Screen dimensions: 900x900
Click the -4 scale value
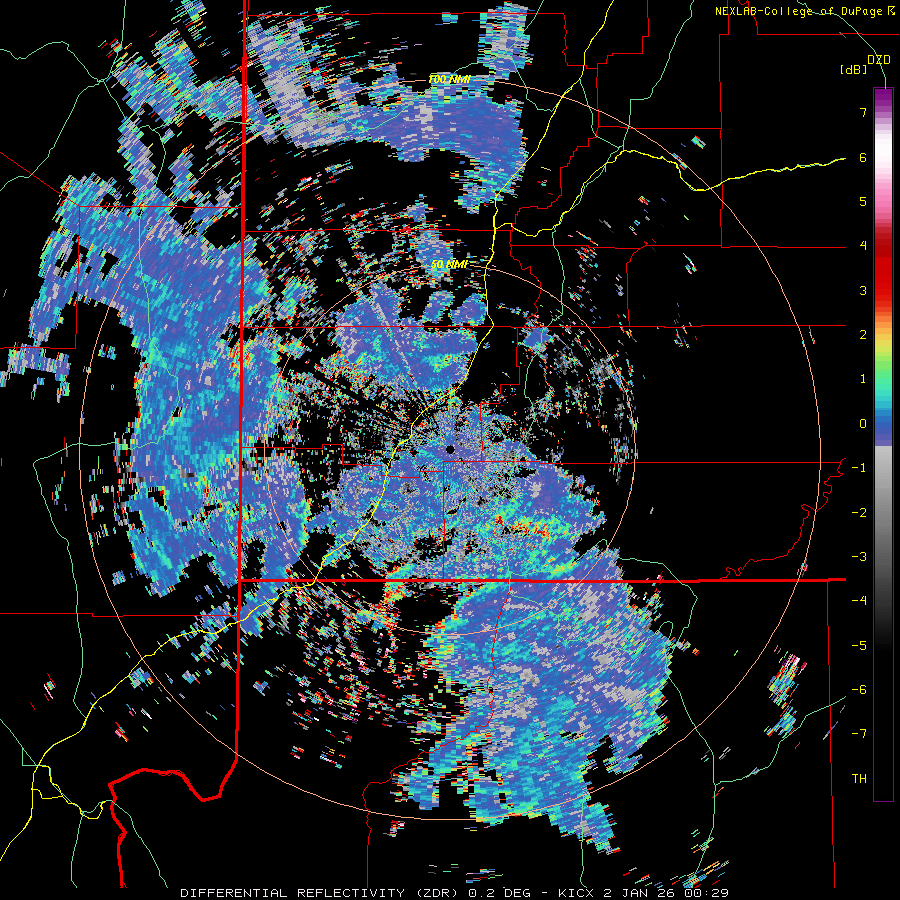[x=859, y=601]
